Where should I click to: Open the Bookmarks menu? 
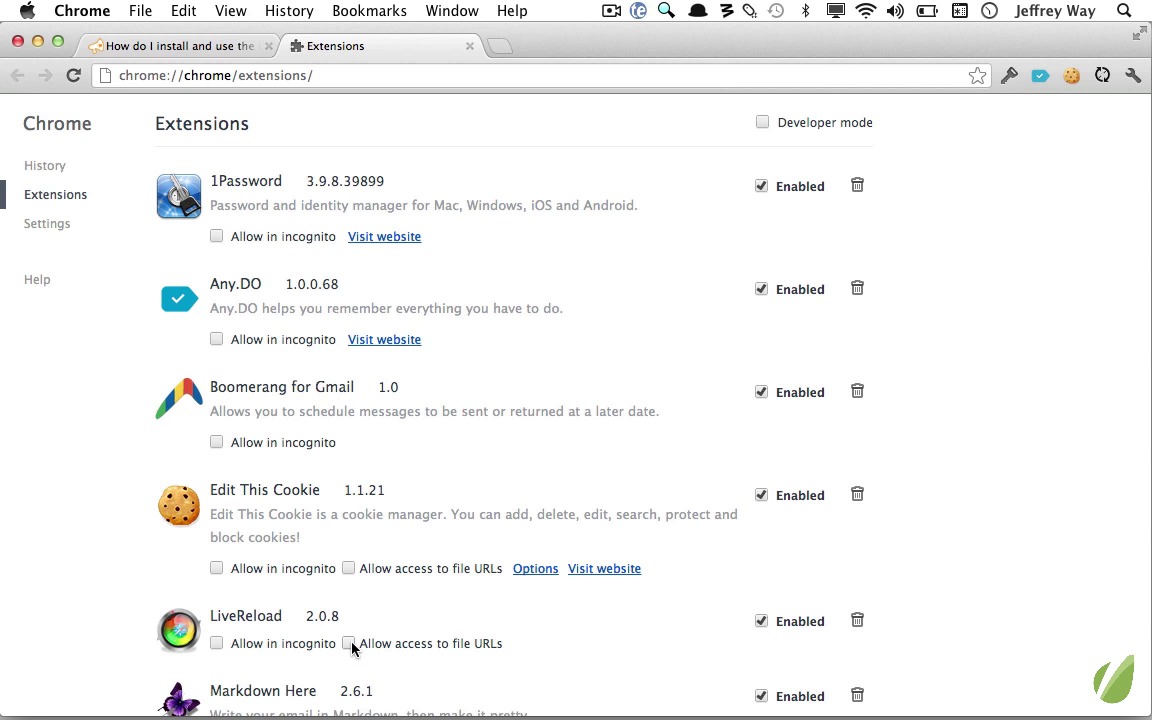click(370, 10)
